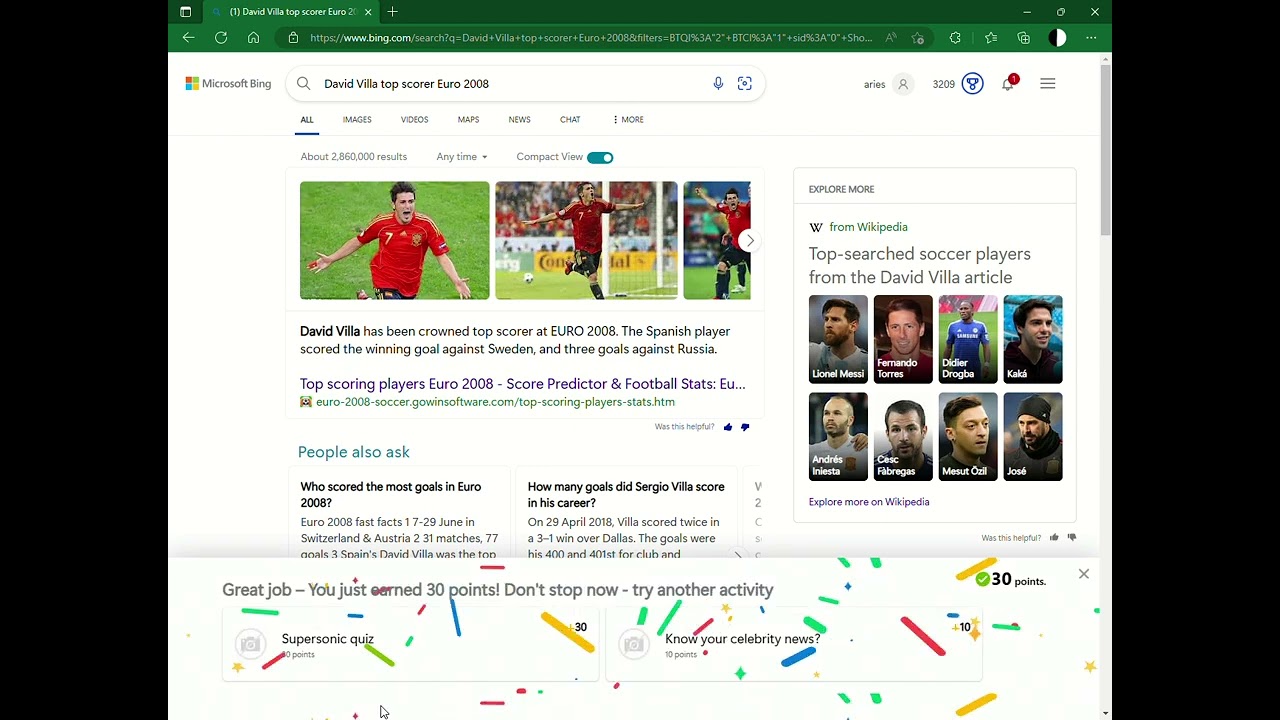
Task: Thumbs up the Explore More panel
Action: (x=1054, y=538)
